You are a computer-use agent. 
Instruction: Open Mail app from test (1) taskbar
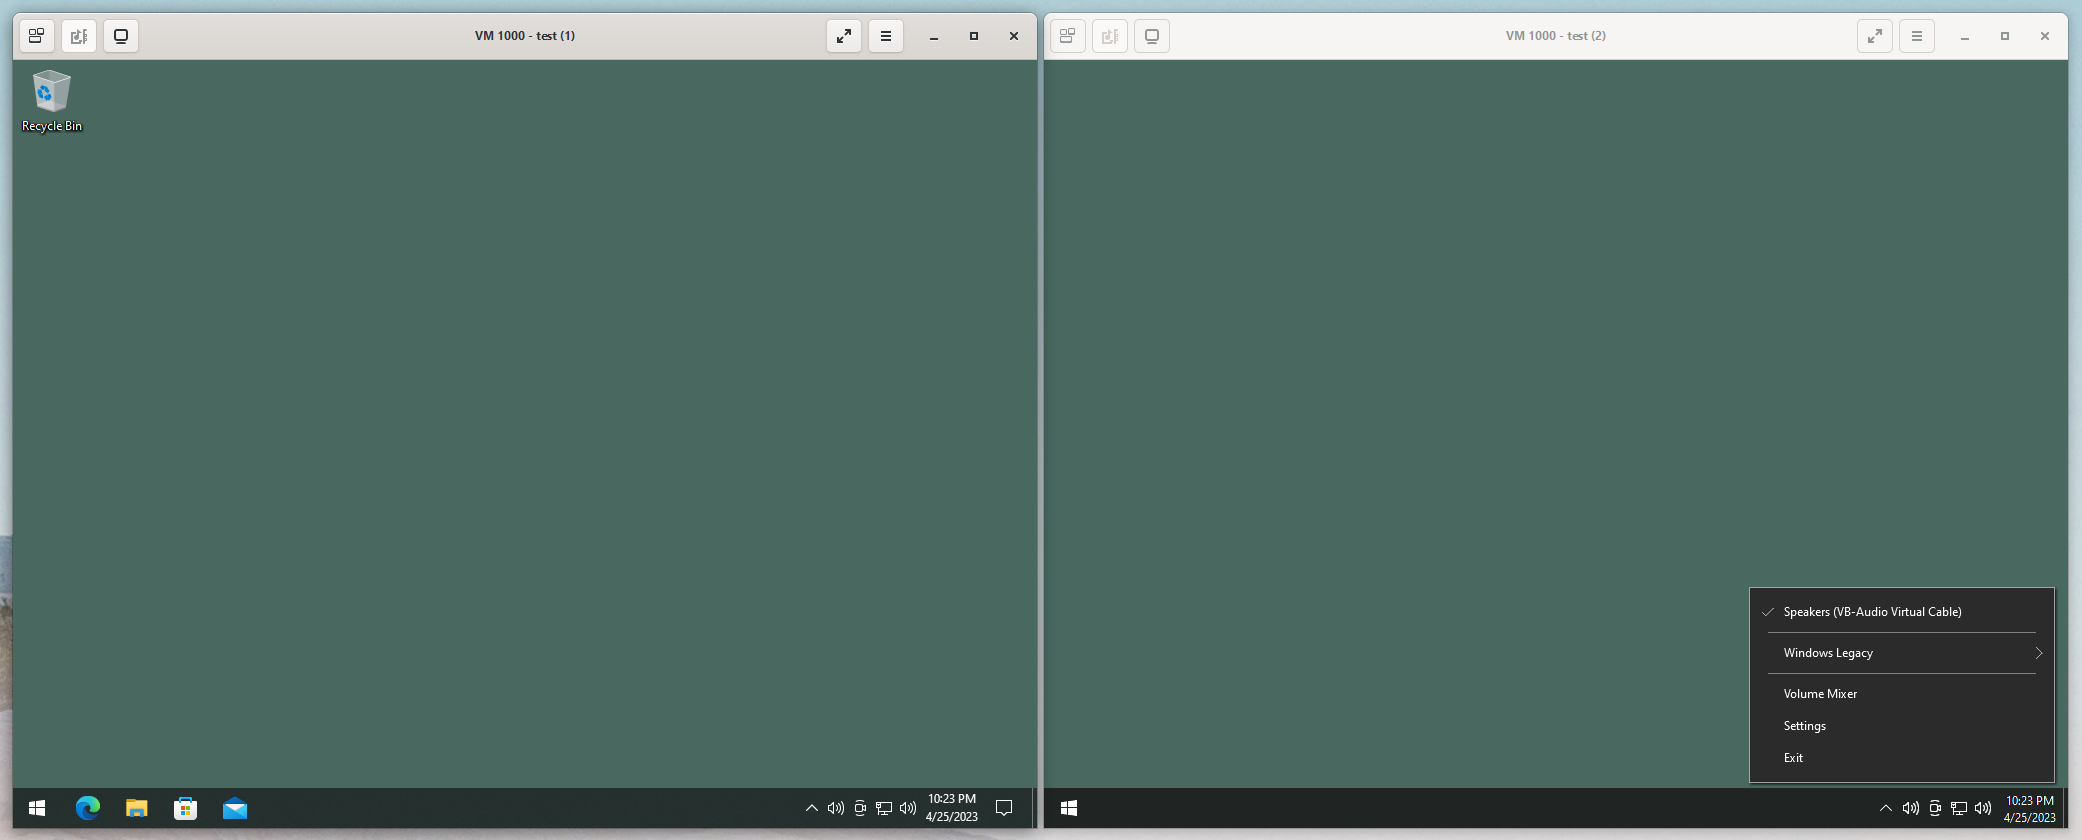235,808
